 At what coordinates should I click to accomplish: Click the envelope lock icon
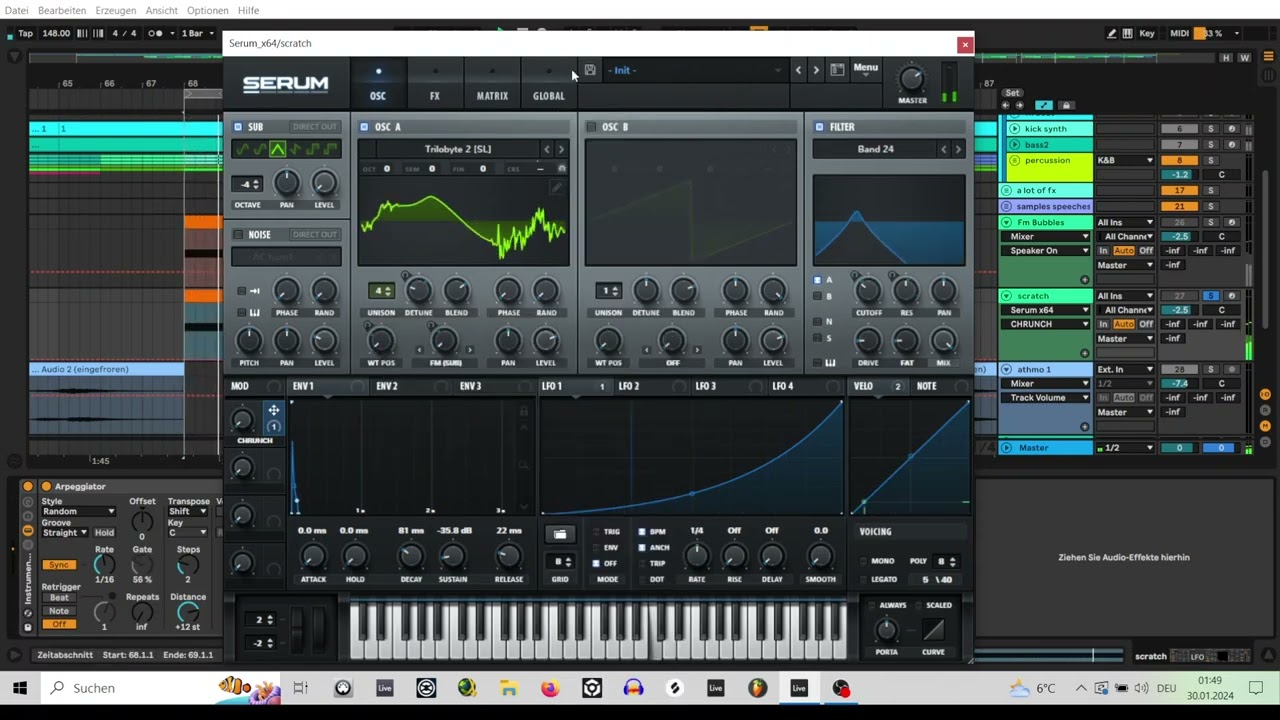coord(523,410)
